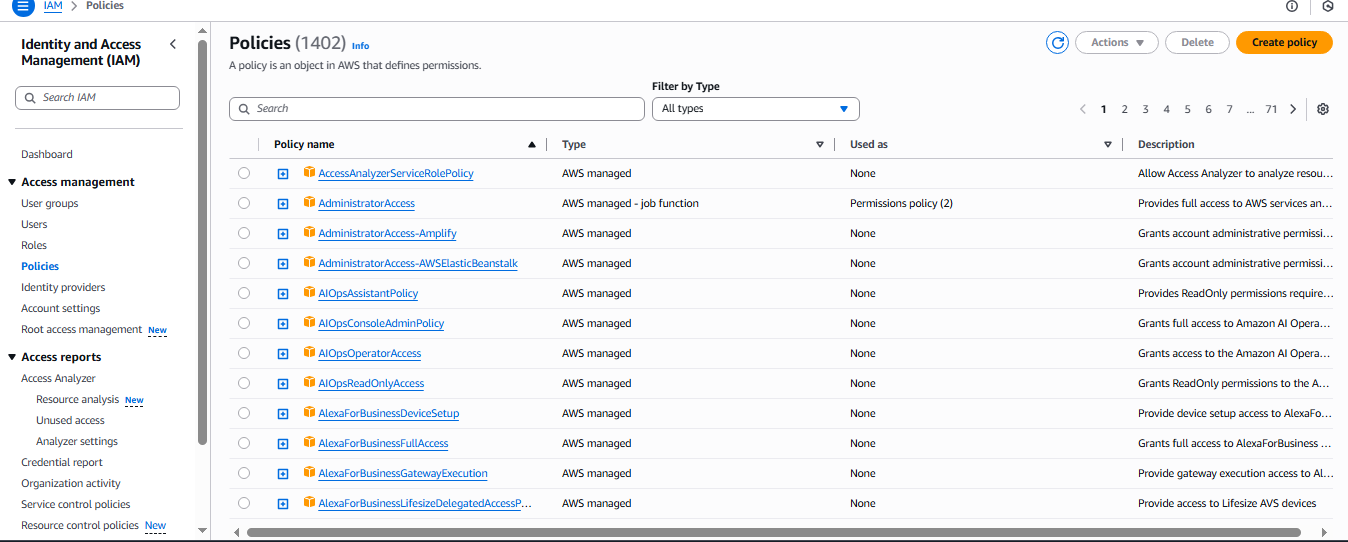This screenshot has height=542, width=1348.
Task: Click orange policy icon for AlexaForBusinessGatewayExecution
Action: (x=310, y=473)
